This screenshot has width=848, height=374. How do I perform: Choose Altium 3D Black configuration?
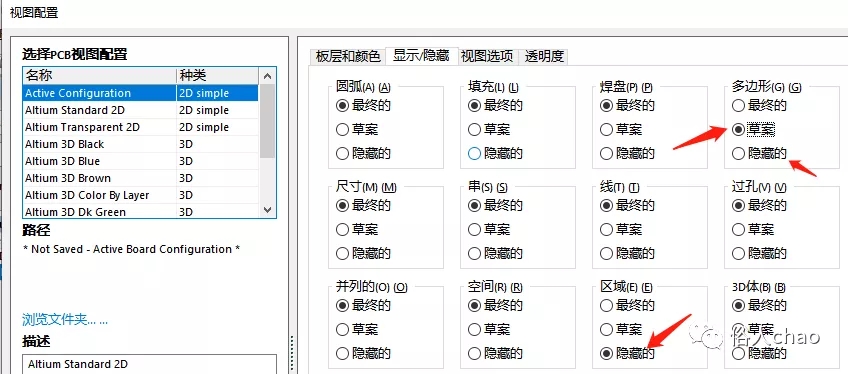coord(141,144)
